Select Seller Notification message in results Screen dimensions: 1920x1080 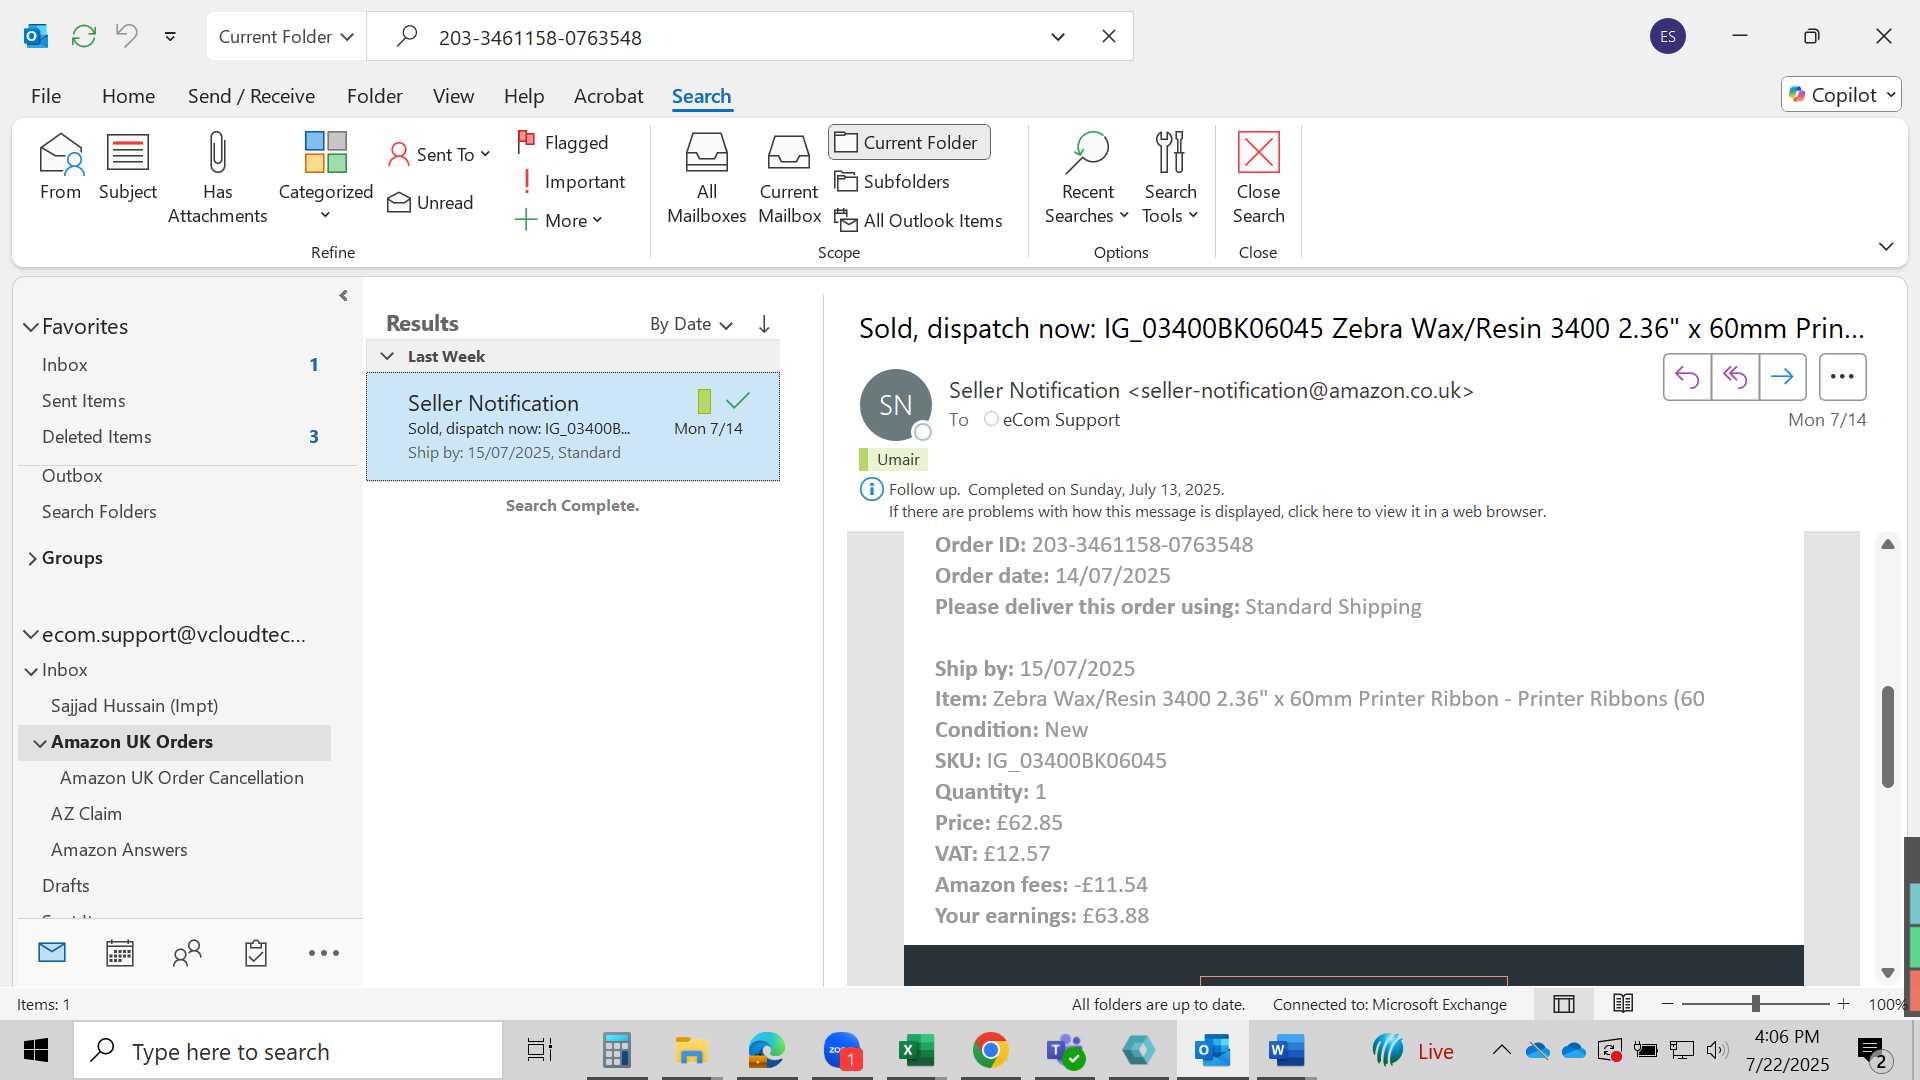pos(573,427)
